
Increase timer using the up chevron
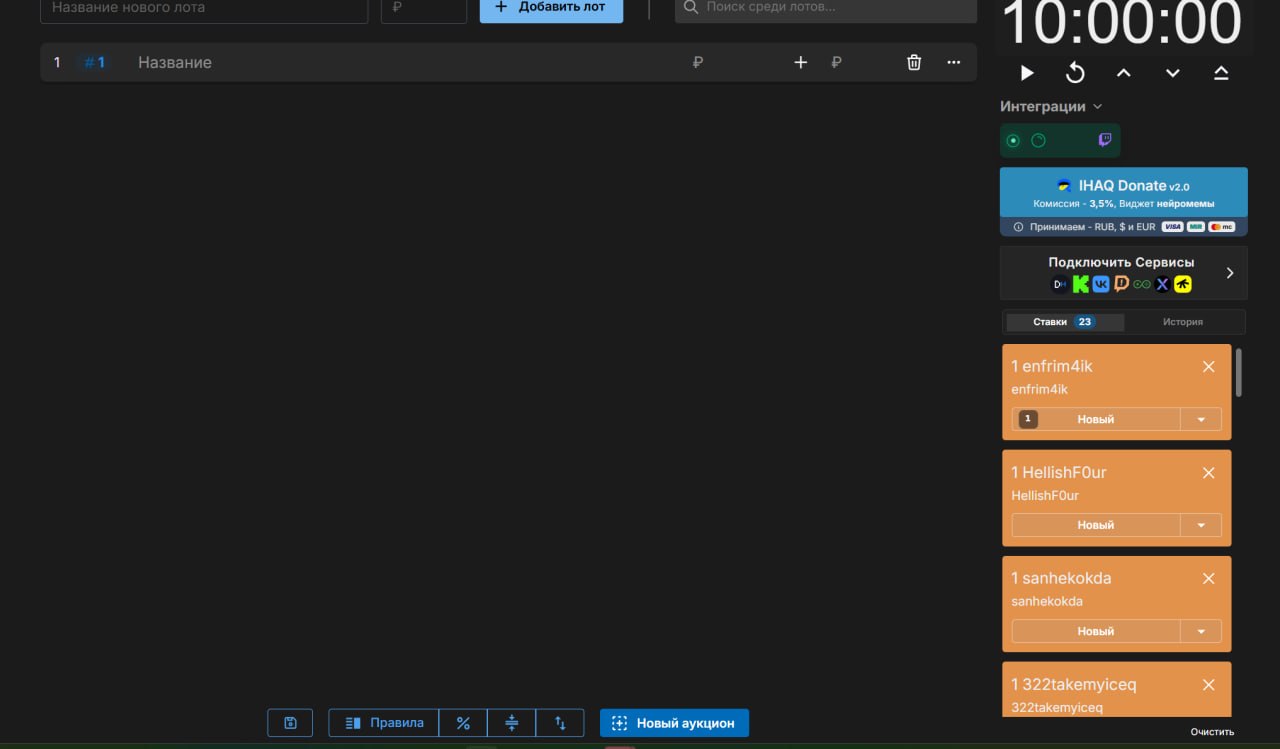(x=1124, y=73)
